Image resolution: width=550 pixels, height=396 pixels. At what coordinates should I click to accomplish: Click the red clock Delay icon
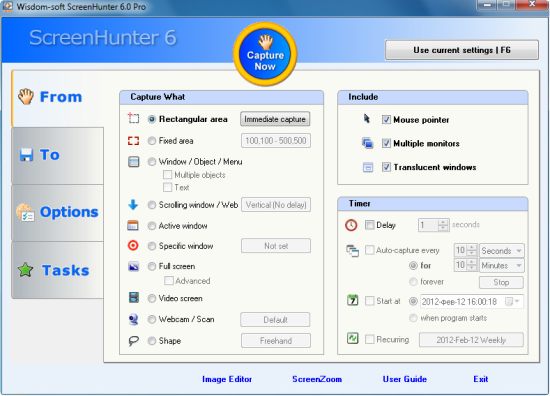(x=351, y=225)
